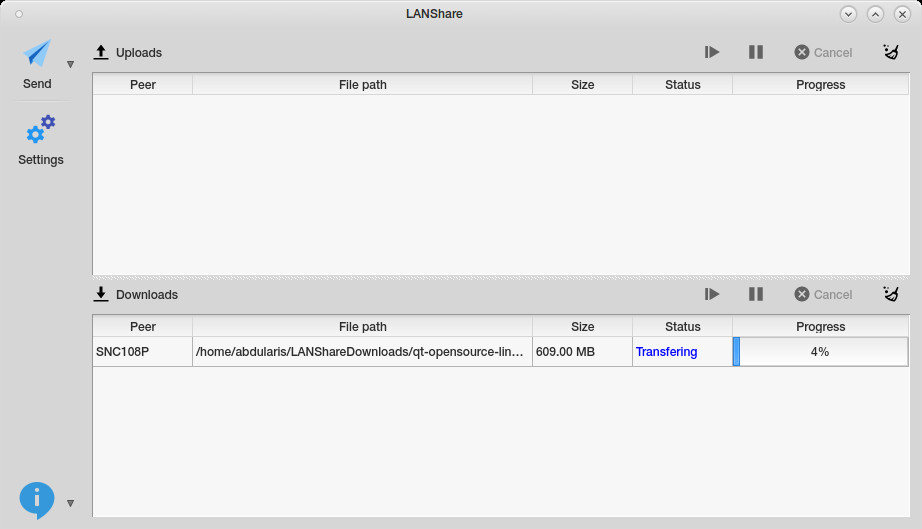Image resolution: width=922 pixels, height=529 pixels.
Task: Sort downloads by Status column
Action: click(683, 327)
